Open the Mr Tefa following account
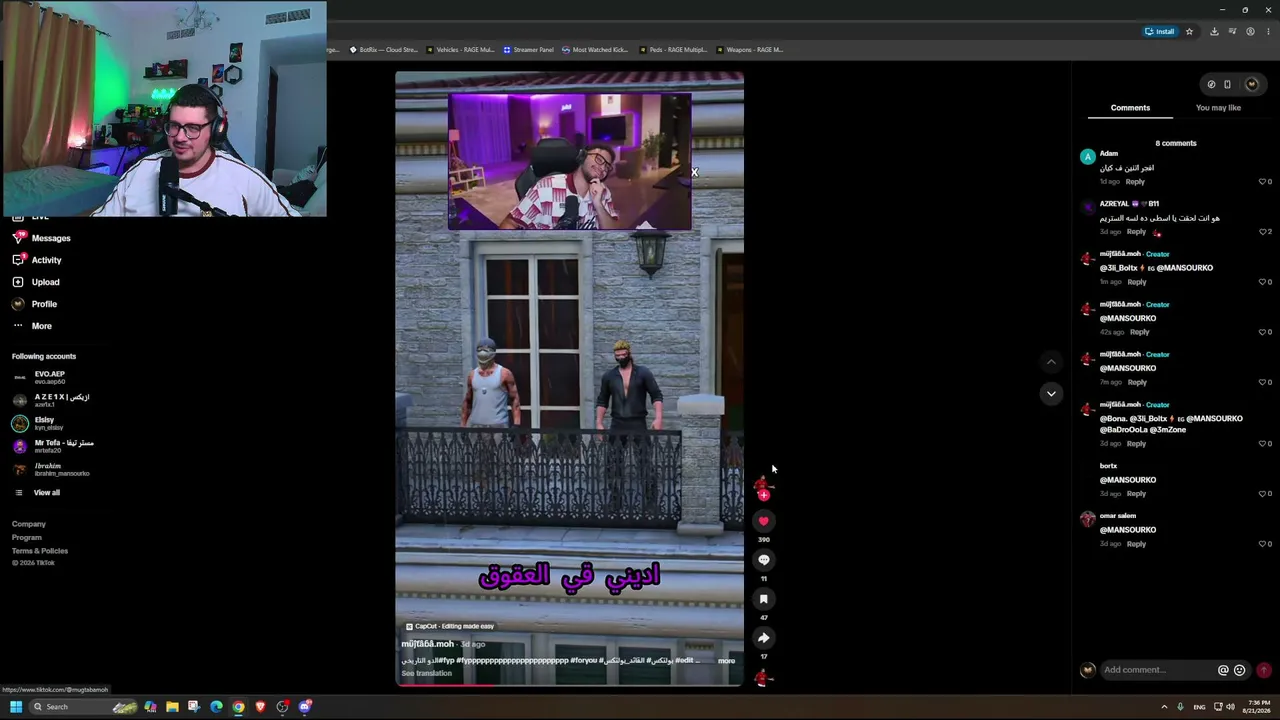This screenshot has height=720, width=1280. [51, 446]
